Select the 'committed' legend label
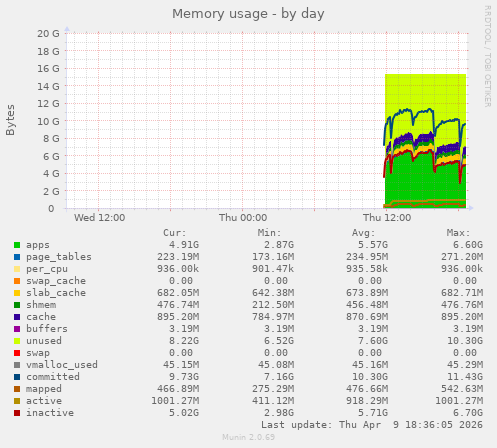The image size is (497, 448). tap(53, 377)
